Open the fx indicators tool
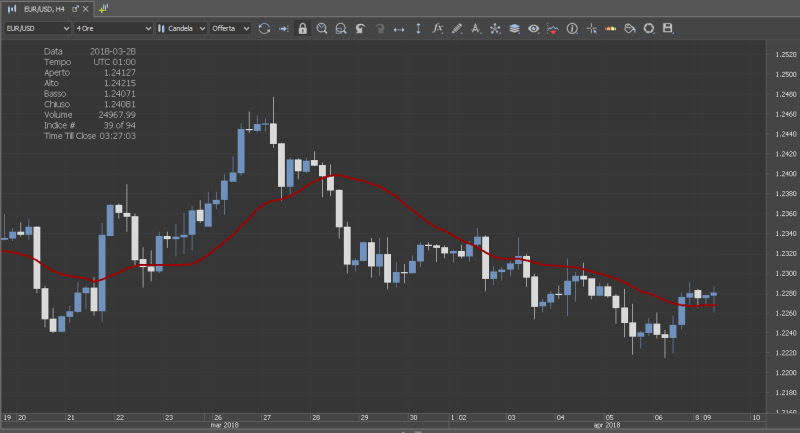Image resolution: width=800 pixels, height=433 pixels. (438, 28)
